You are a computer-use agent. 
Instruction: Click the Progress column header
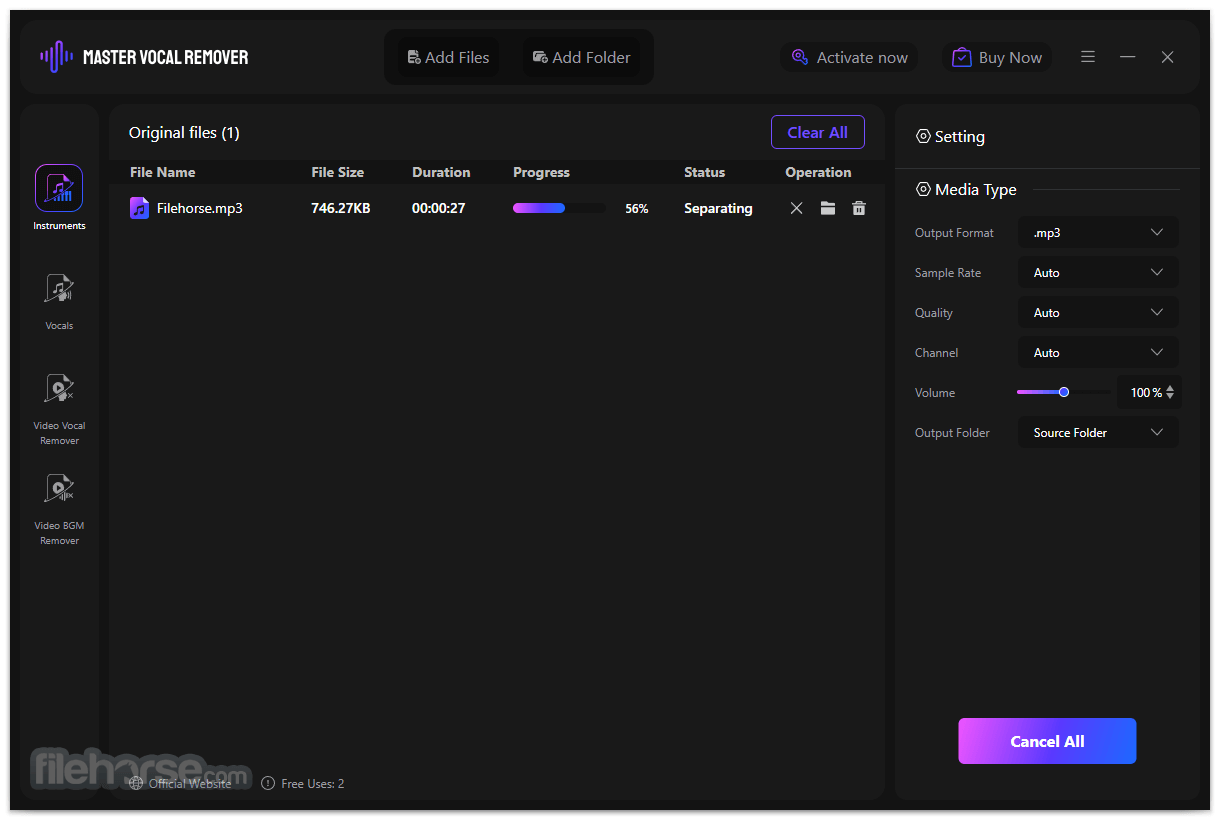pos(541,172)
